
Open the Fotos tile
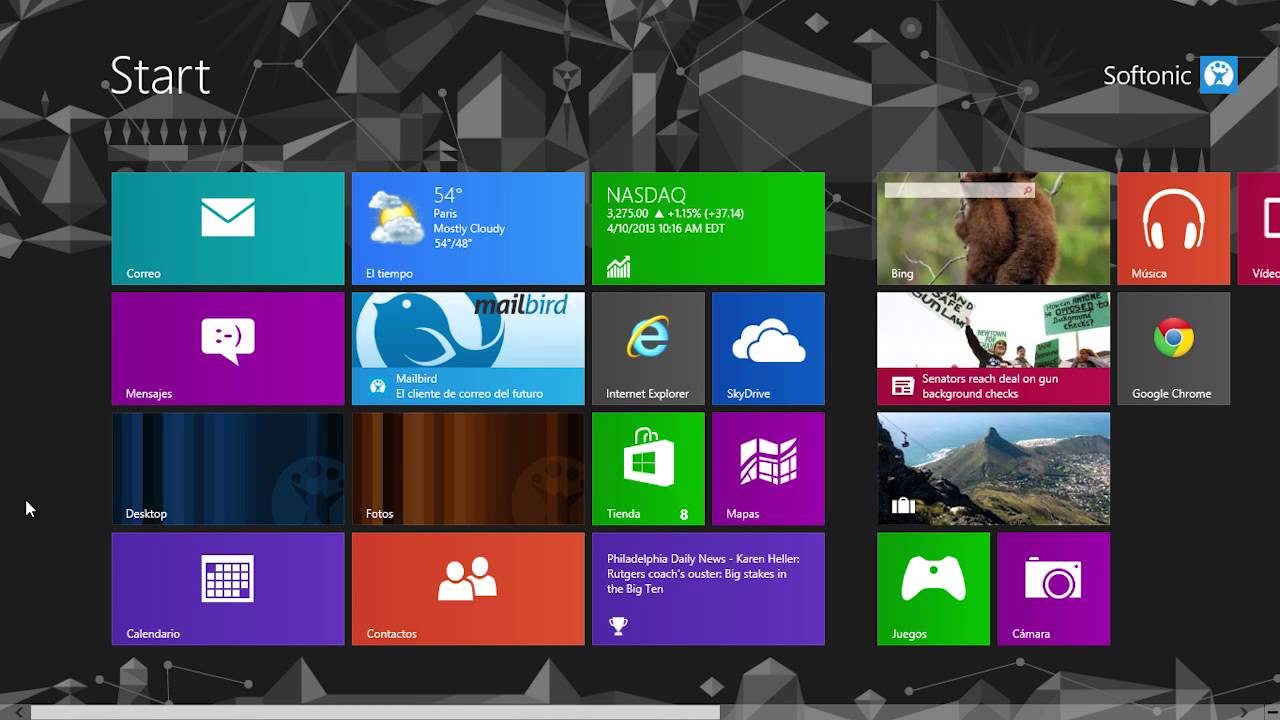(468, 469)
